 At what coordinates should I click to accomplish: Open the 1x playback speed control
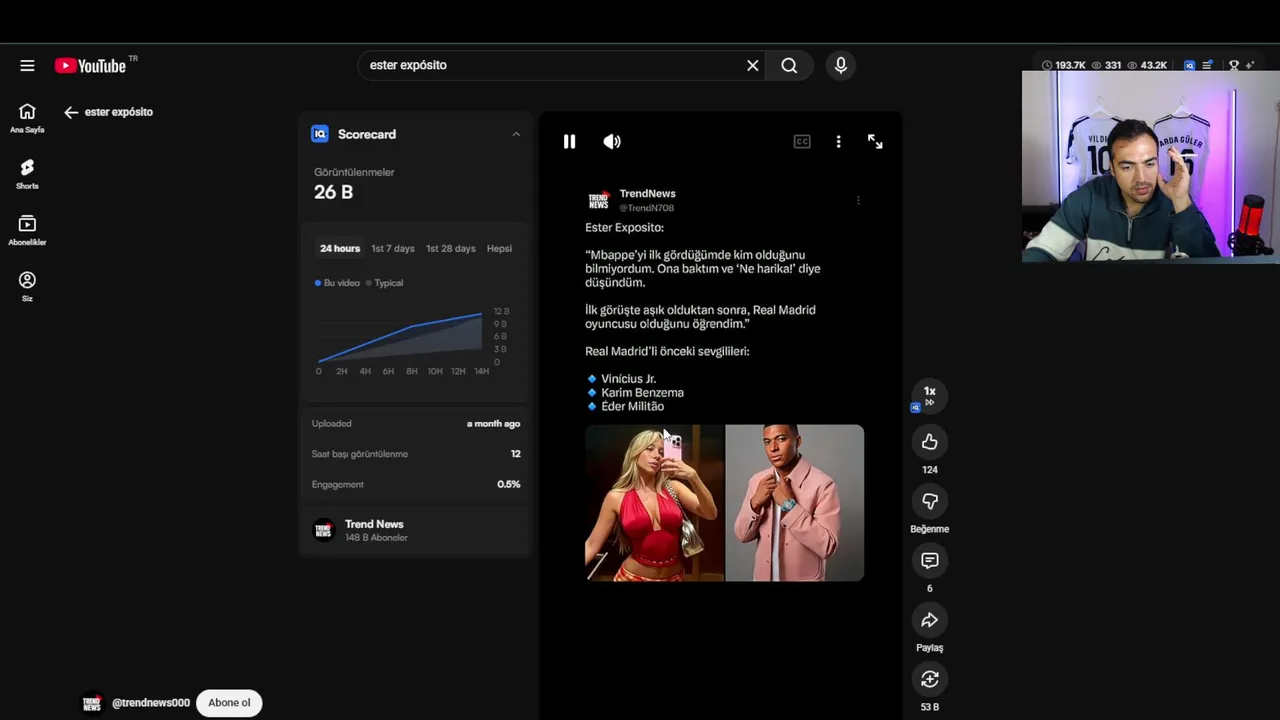coord(929,396)
